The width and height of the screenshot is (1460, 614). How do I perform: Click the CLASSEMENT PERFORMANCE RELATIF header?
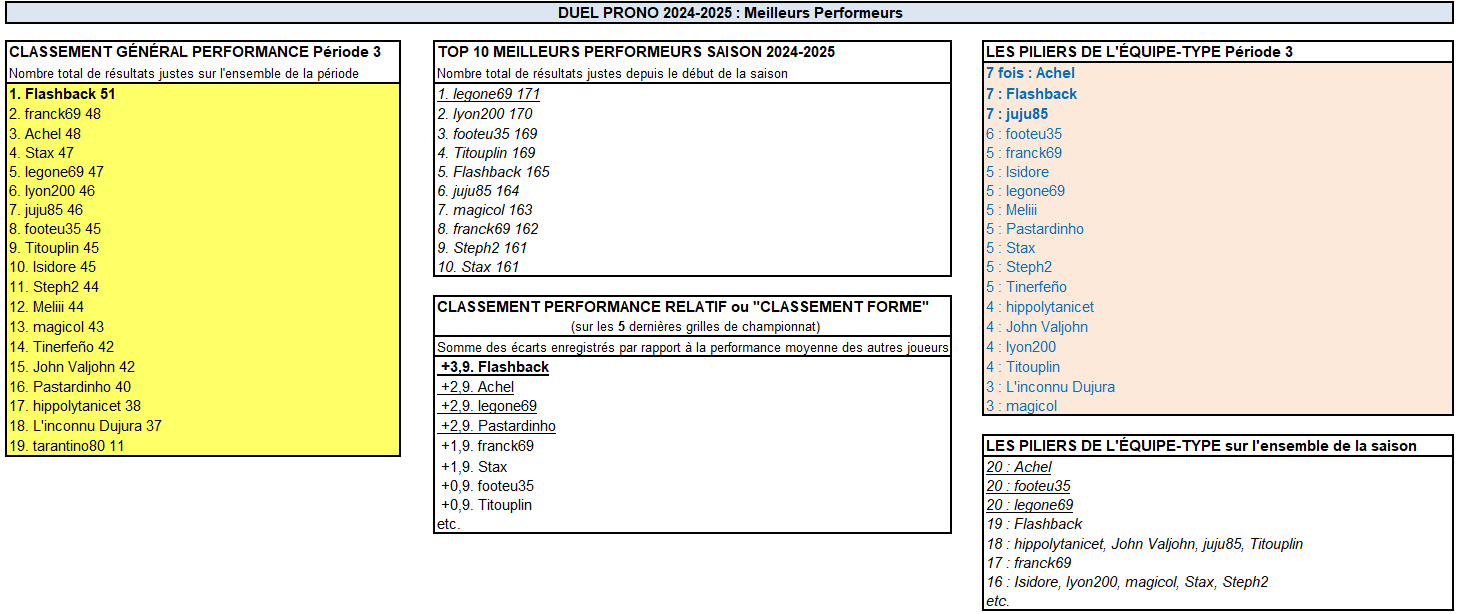[683, 307]
